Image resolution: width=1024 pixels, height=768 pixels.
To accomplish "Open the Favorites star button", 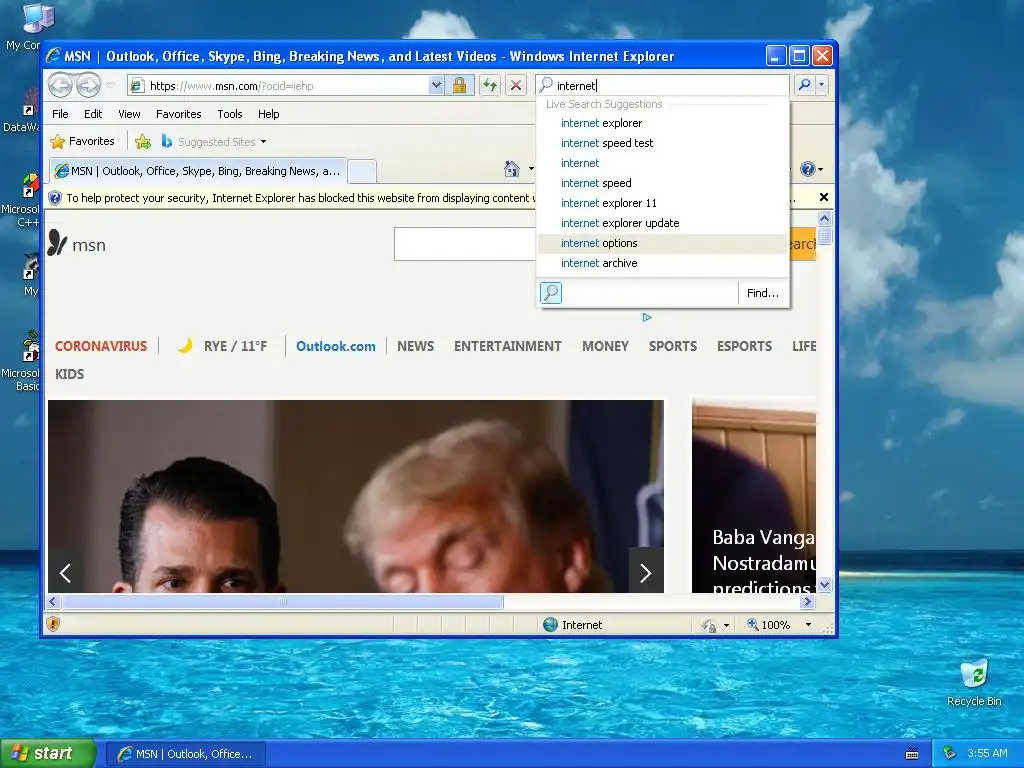I will (x=82, y=141).
